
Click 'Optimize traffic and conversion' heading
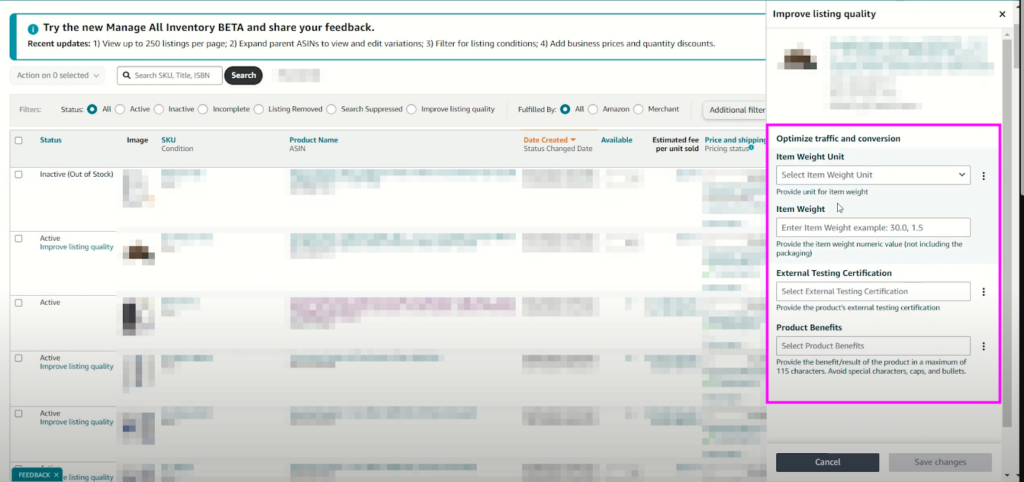tap(839, 138)
